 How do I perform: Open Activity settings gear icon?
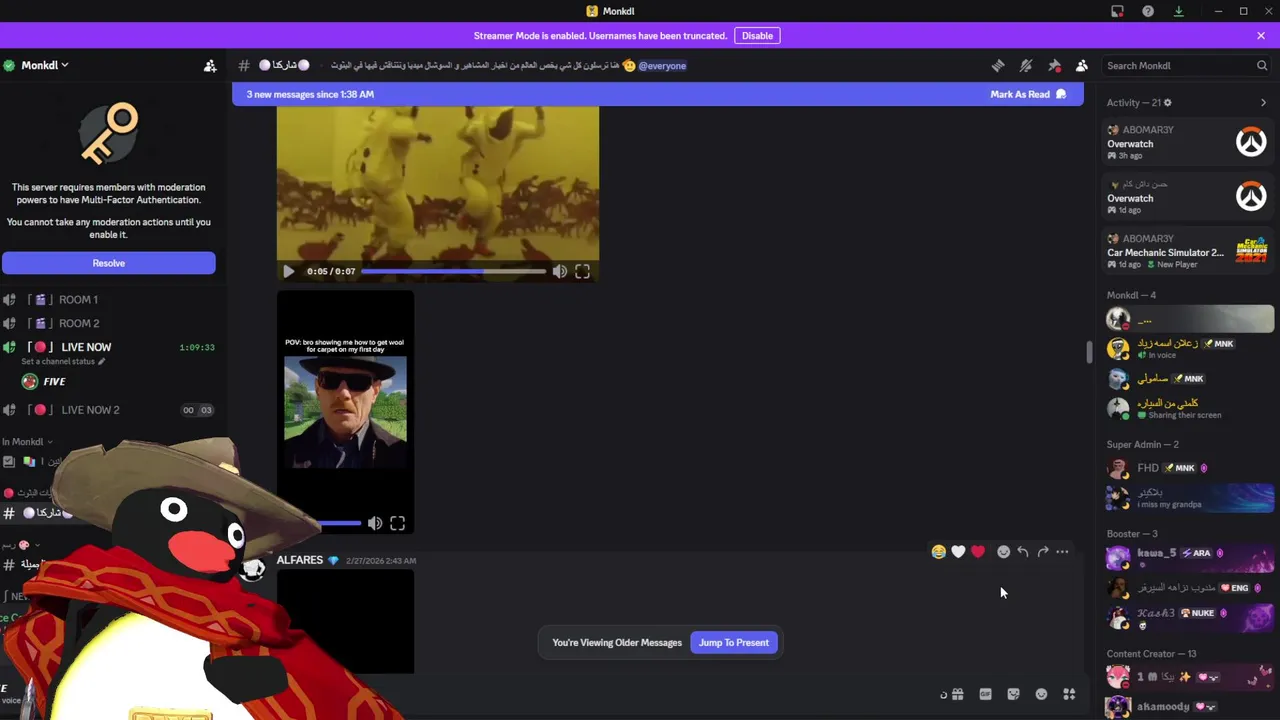coord(1167,103)
